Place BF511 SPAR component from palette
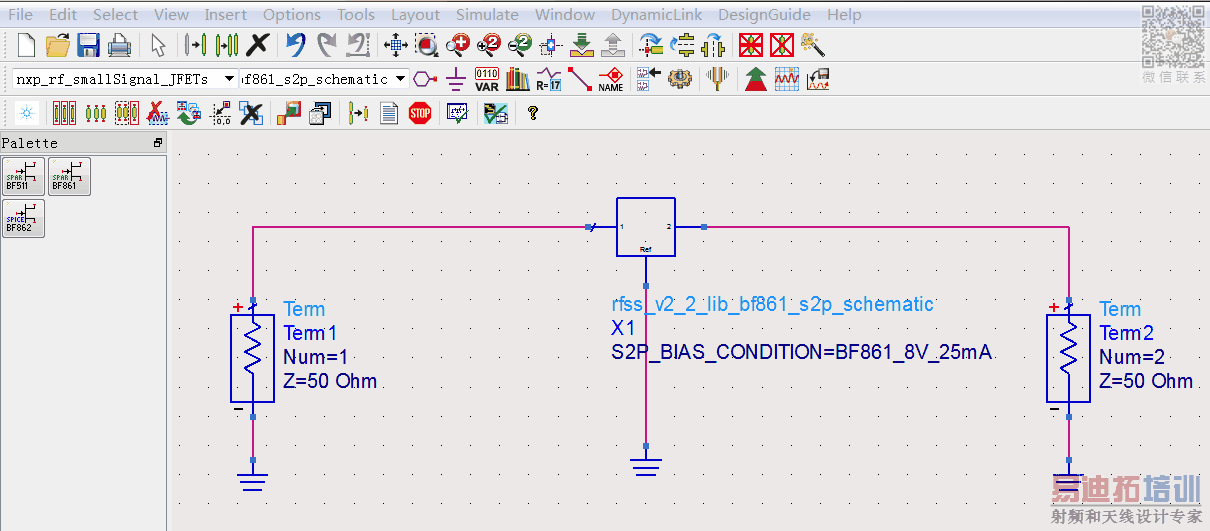The width and height of the screenshot is (1210, 531). [23, 176]
